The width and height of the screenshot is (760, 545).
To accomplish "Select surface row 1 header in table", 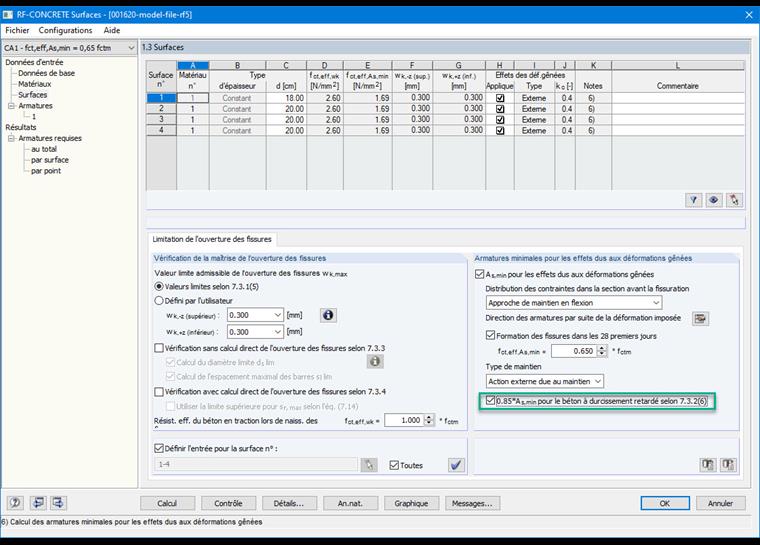I will point(161,97).
